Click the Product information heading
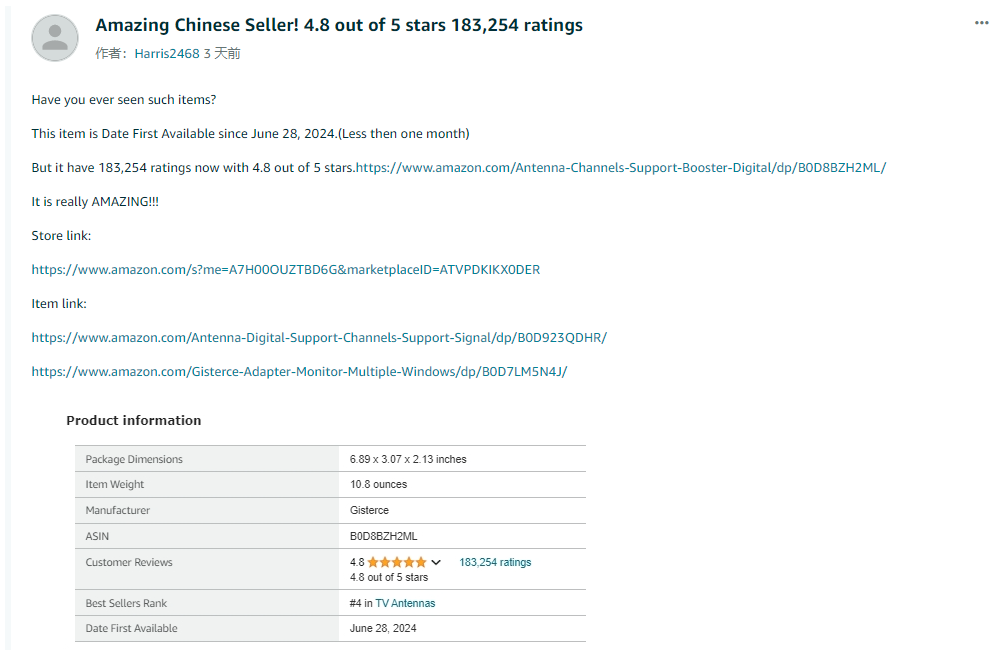This screenshot has width=998, height=650. pos(134,420)
